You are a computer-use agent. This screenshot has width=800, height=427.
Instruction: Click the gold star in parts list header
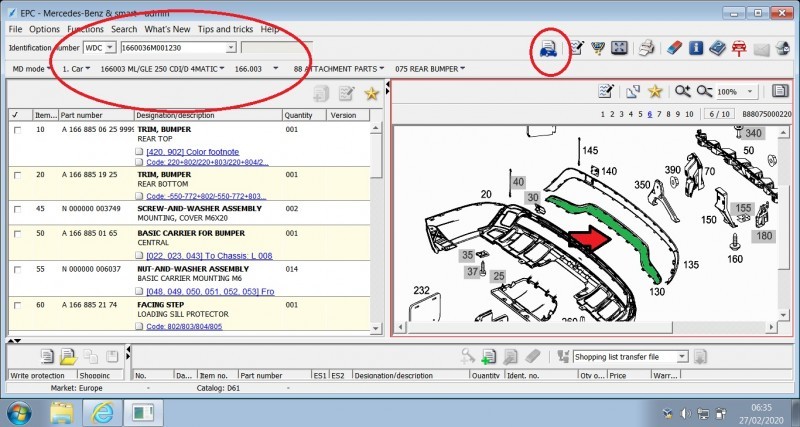371,93
